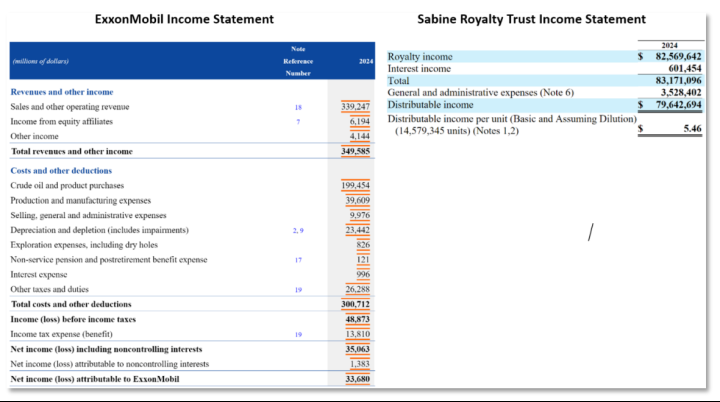Click the value 23,442
This screenshot has width=720, height=402.
click(358, 230)
